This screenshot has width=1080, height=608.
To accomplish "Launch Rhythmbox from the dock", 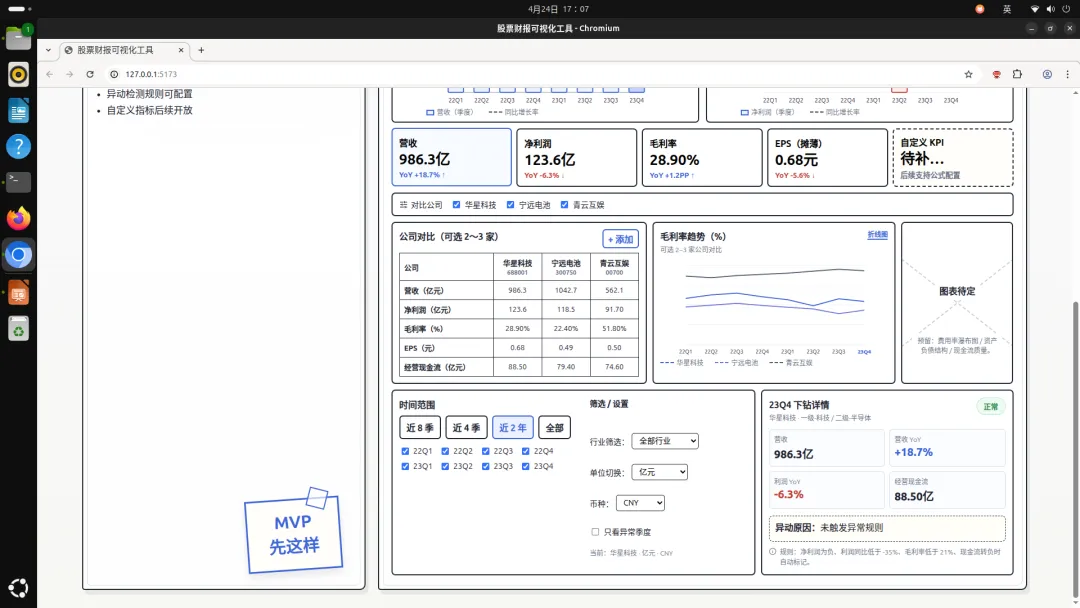I will tap(19, 74).
